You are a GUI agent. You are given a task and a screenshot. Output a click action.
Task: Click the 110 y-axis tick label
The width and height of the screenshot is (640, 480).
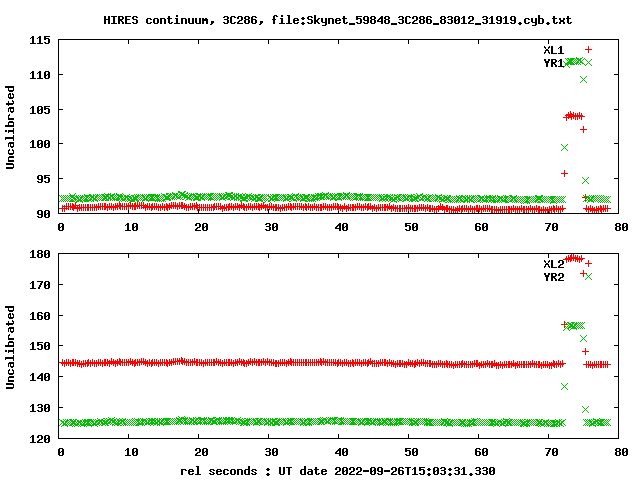[x=40, y=75]
